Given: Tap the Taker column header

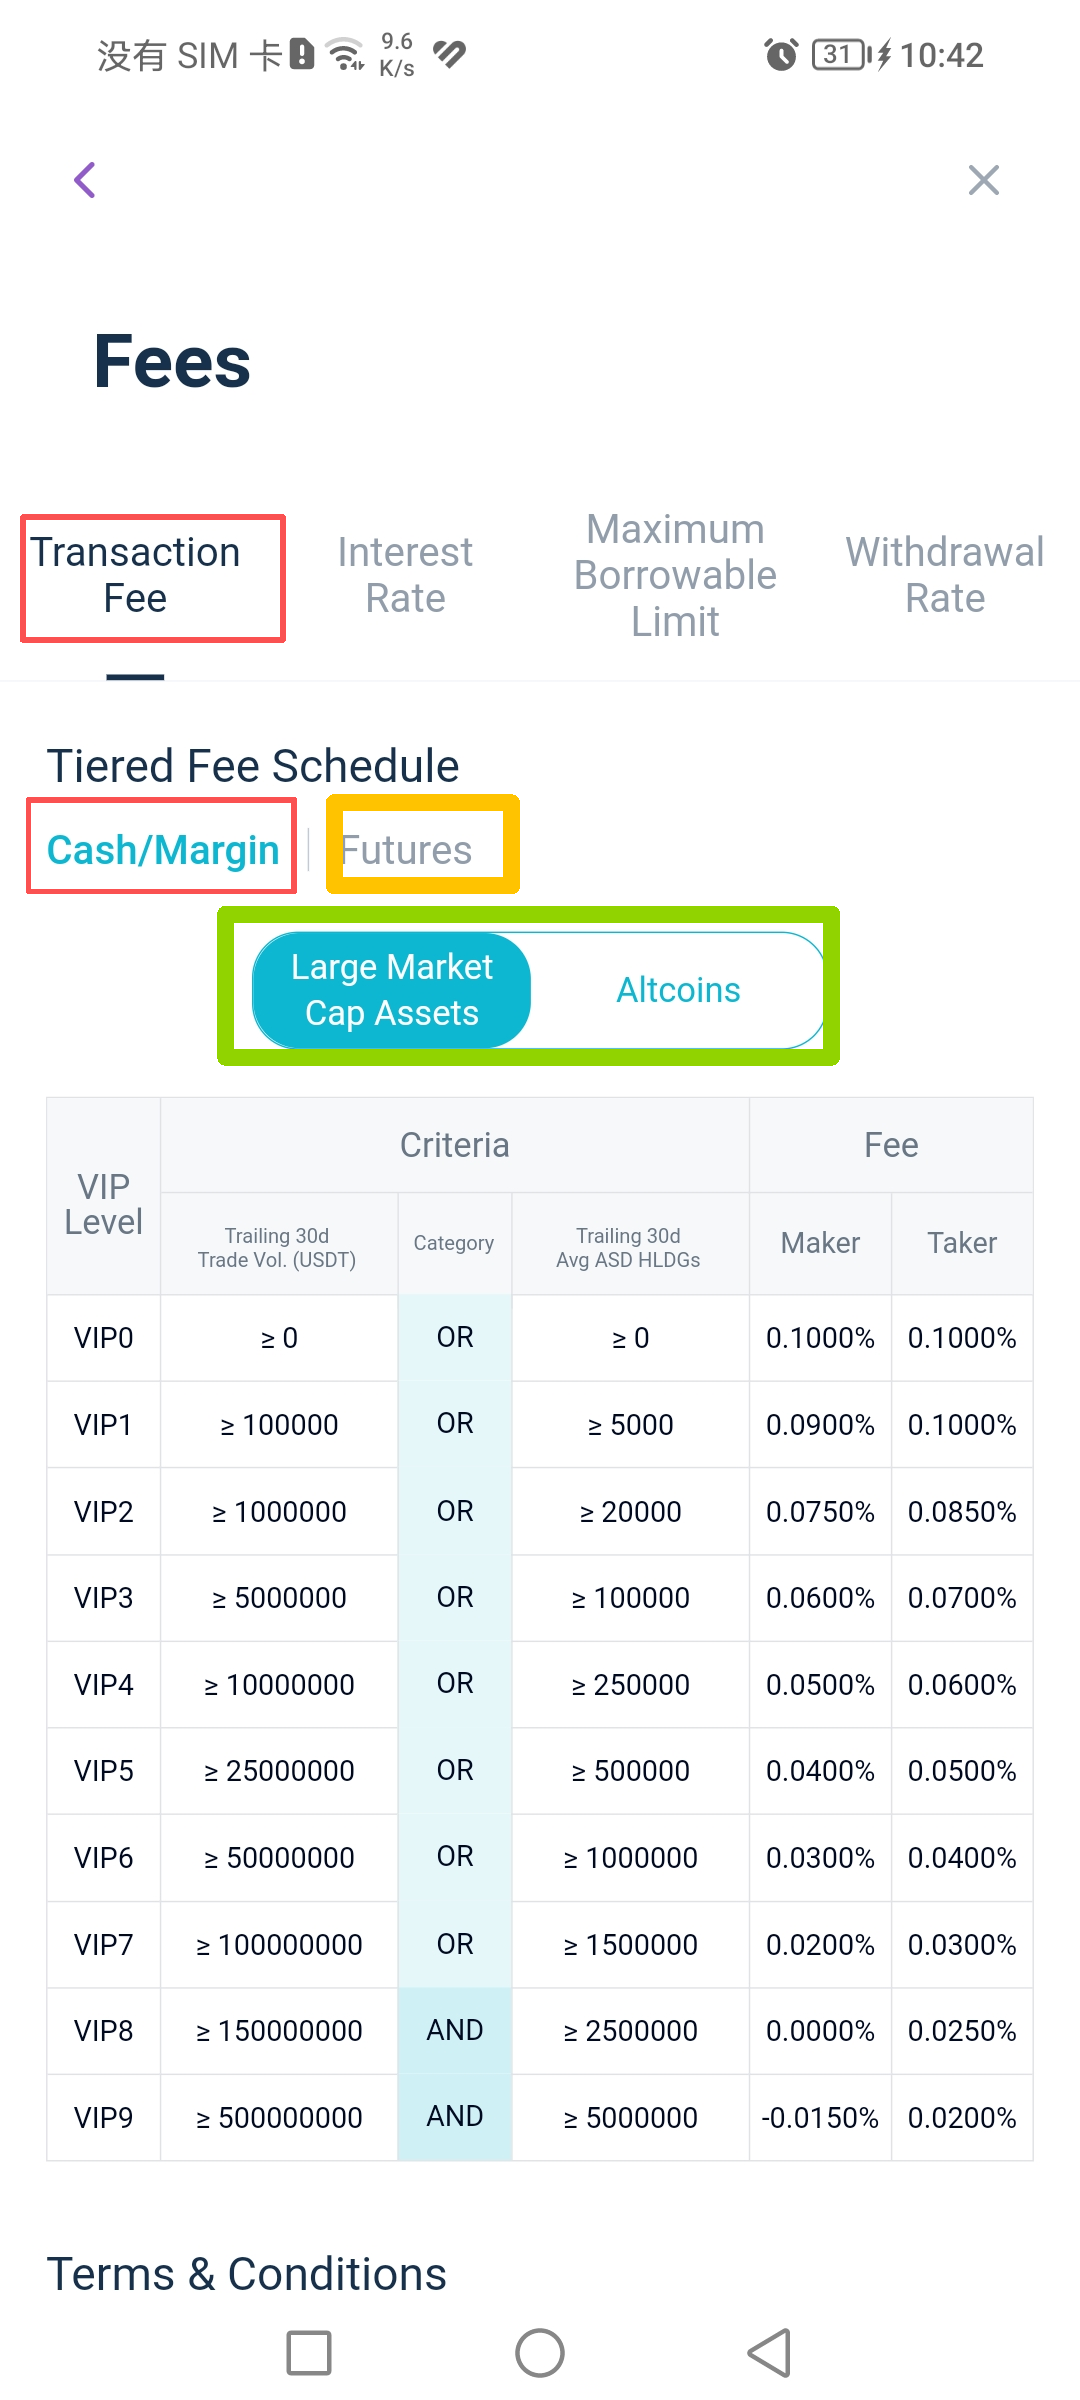Looking at the screenshot, I should pyautogui.click(x=962, y=1243).
